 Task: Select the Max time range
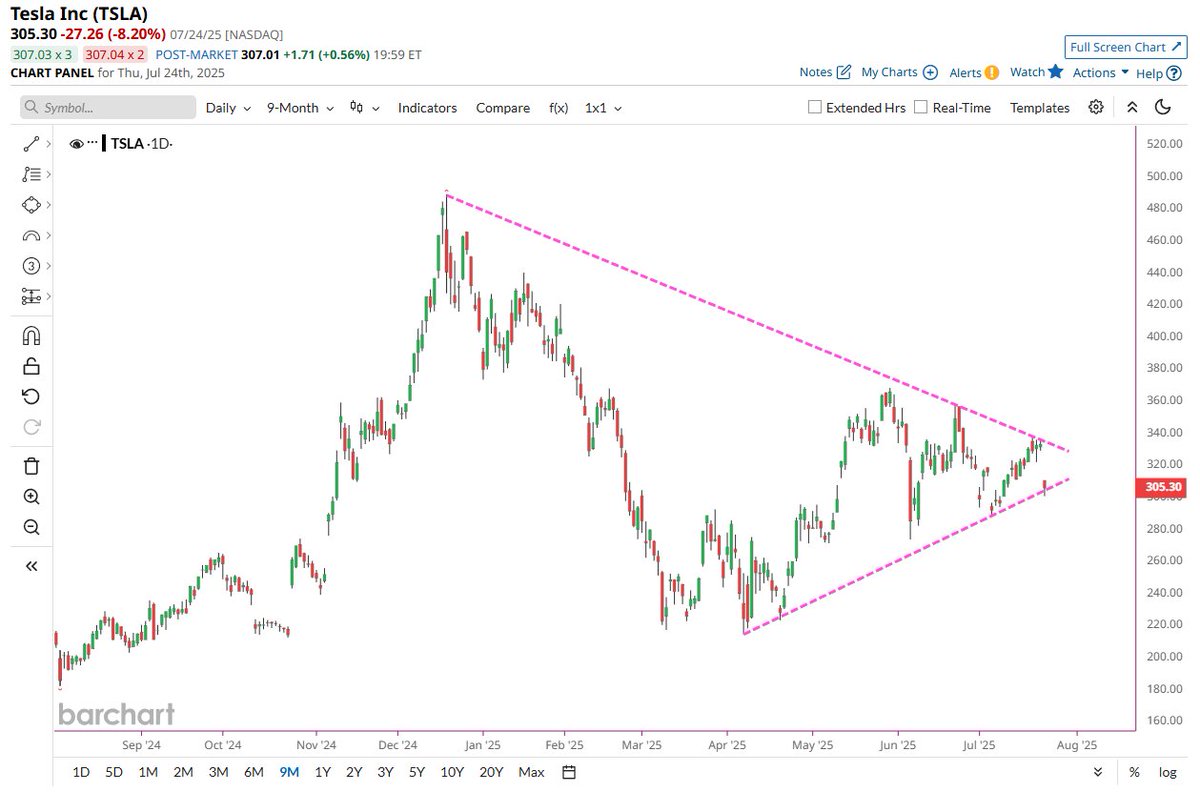531,772
